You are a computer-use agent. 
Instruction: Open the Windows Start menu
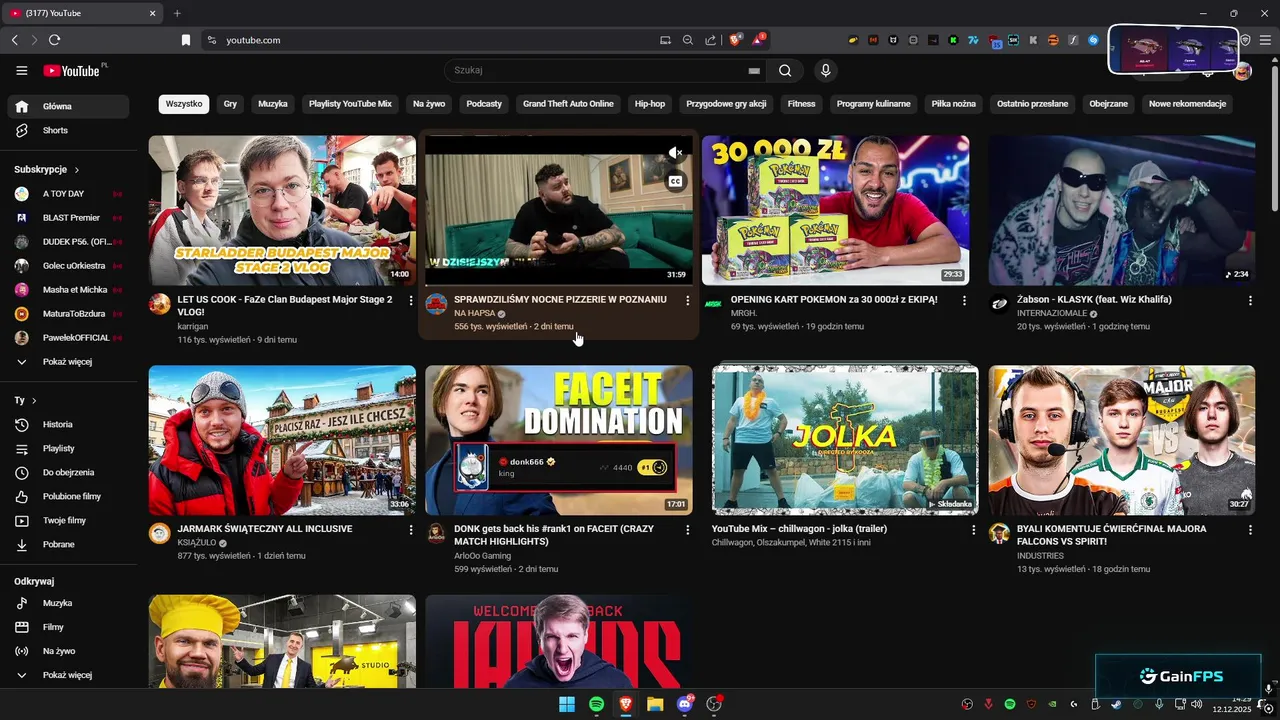(x=567, y=704)
